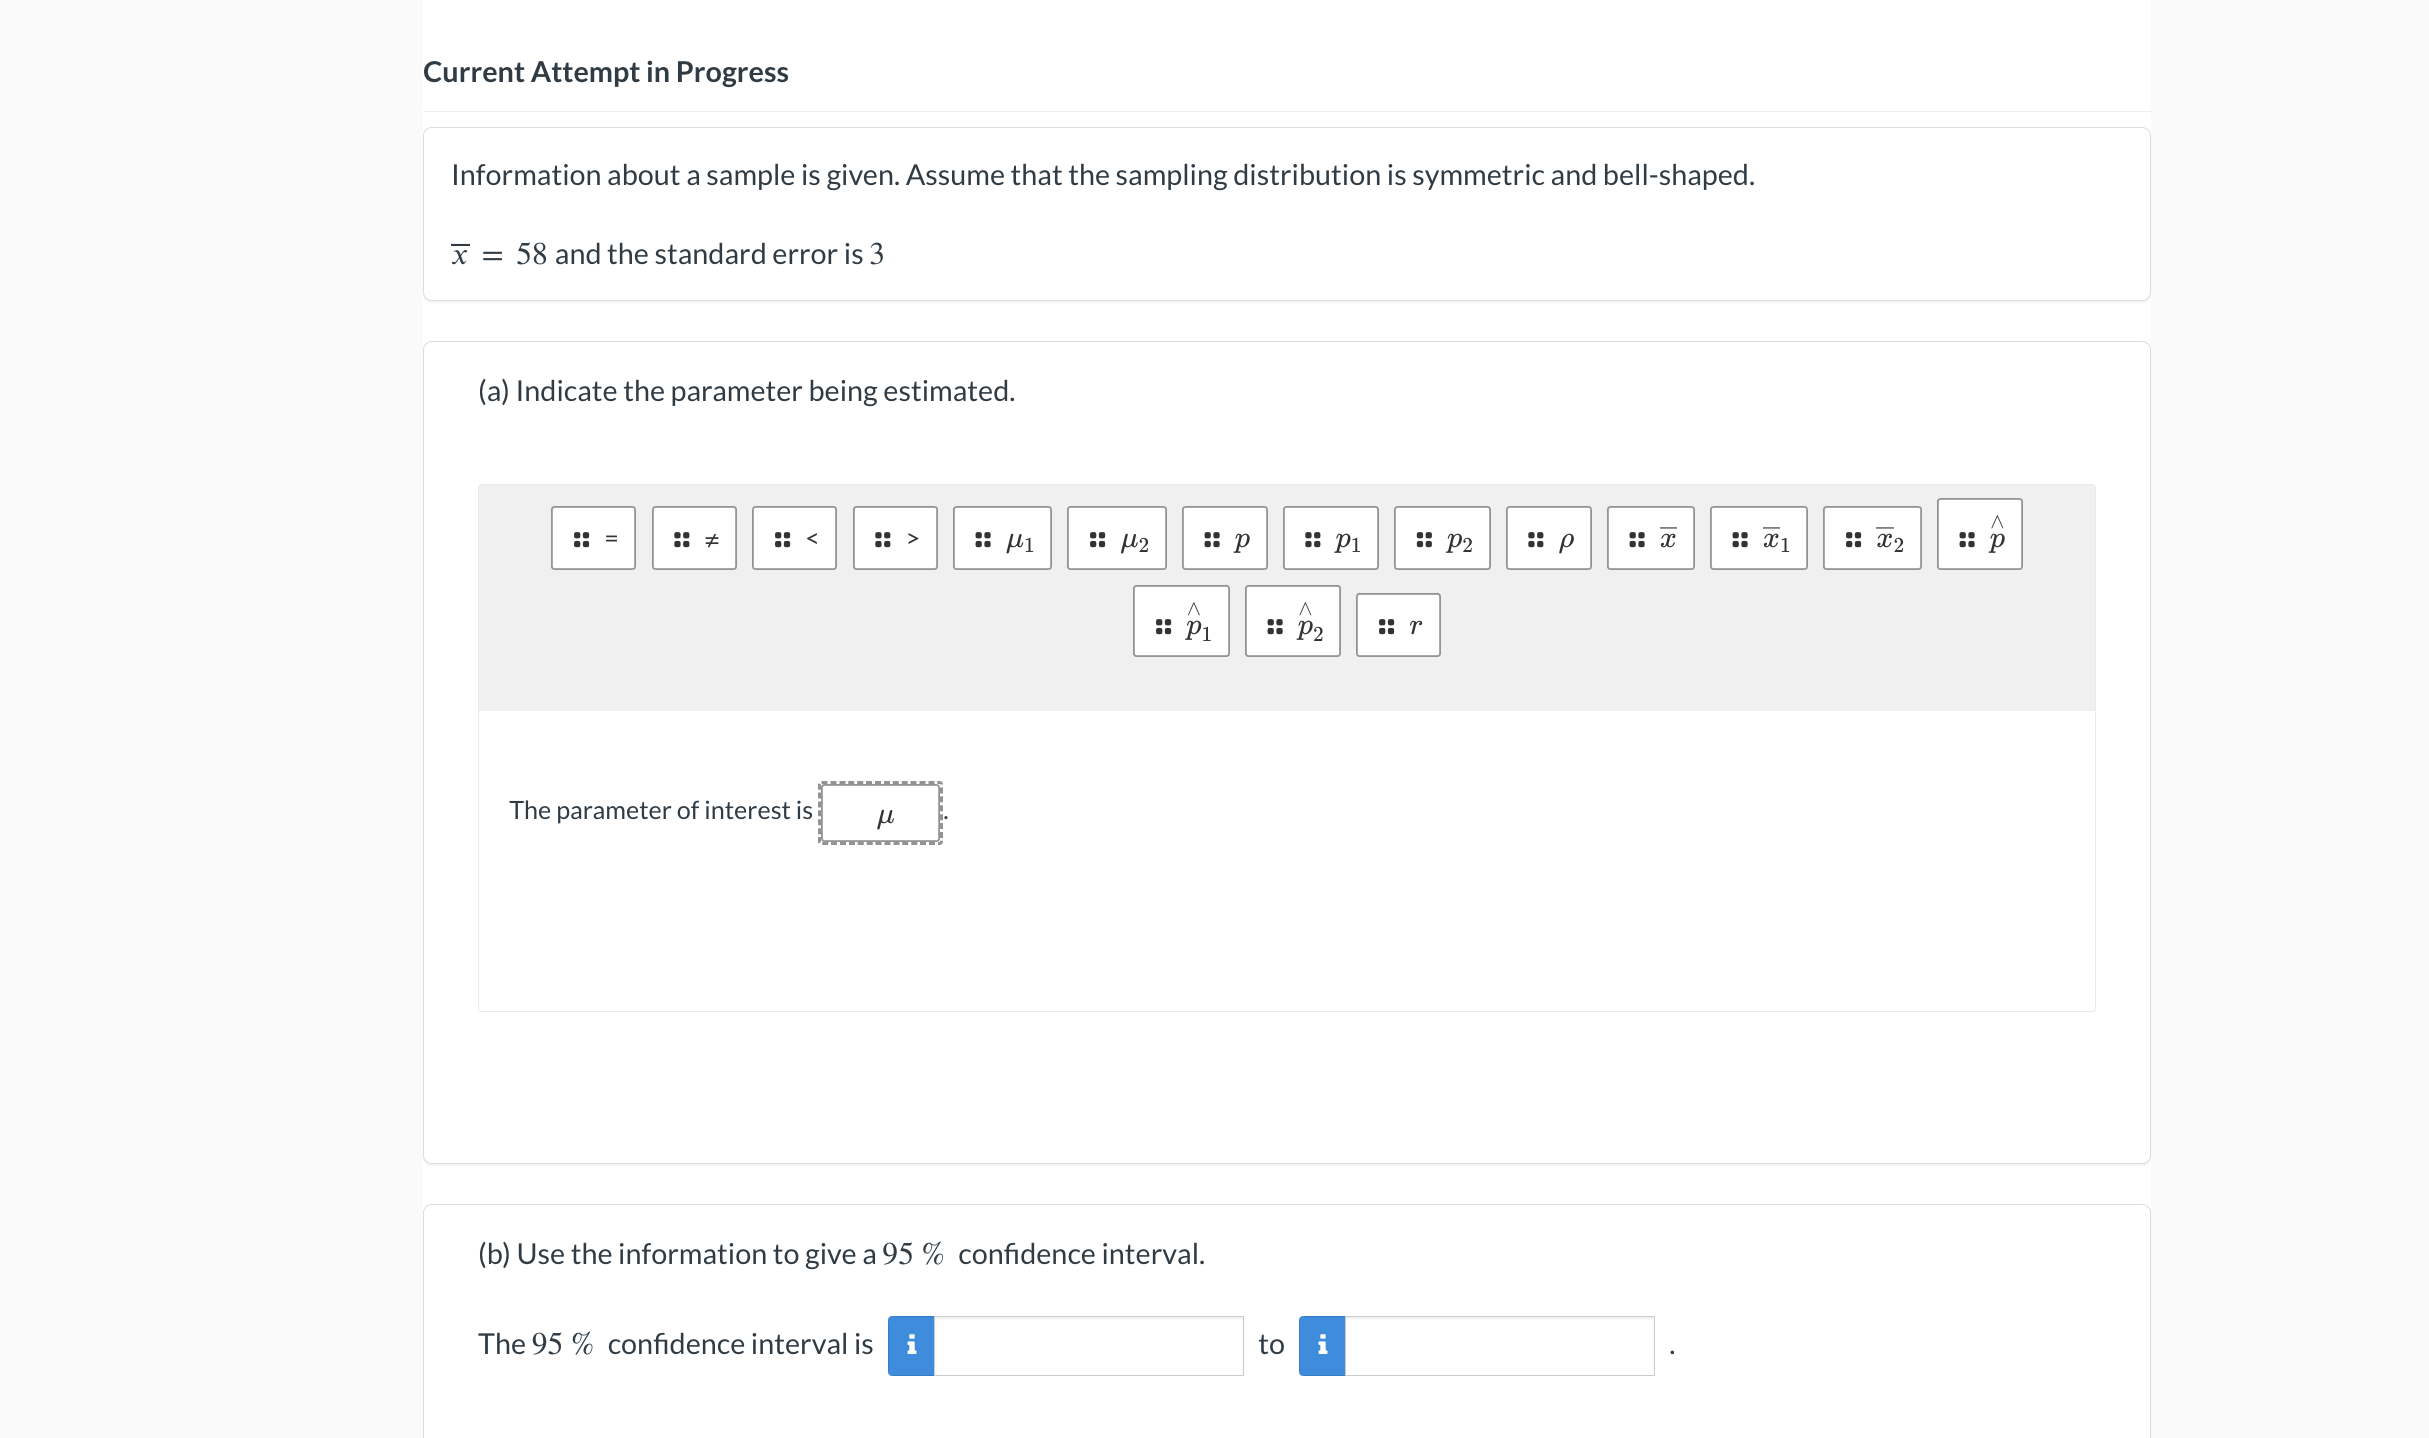
Task: Select the x̄ sample mean tile
Action: coord(1651,537)
